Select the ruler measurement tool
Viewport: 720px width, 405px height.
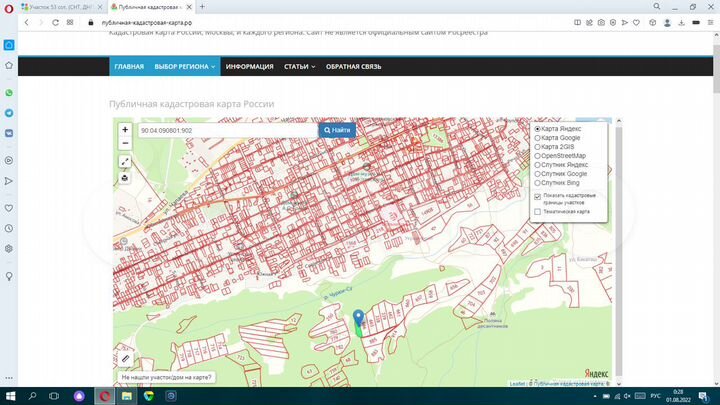(x=125, y=359)
